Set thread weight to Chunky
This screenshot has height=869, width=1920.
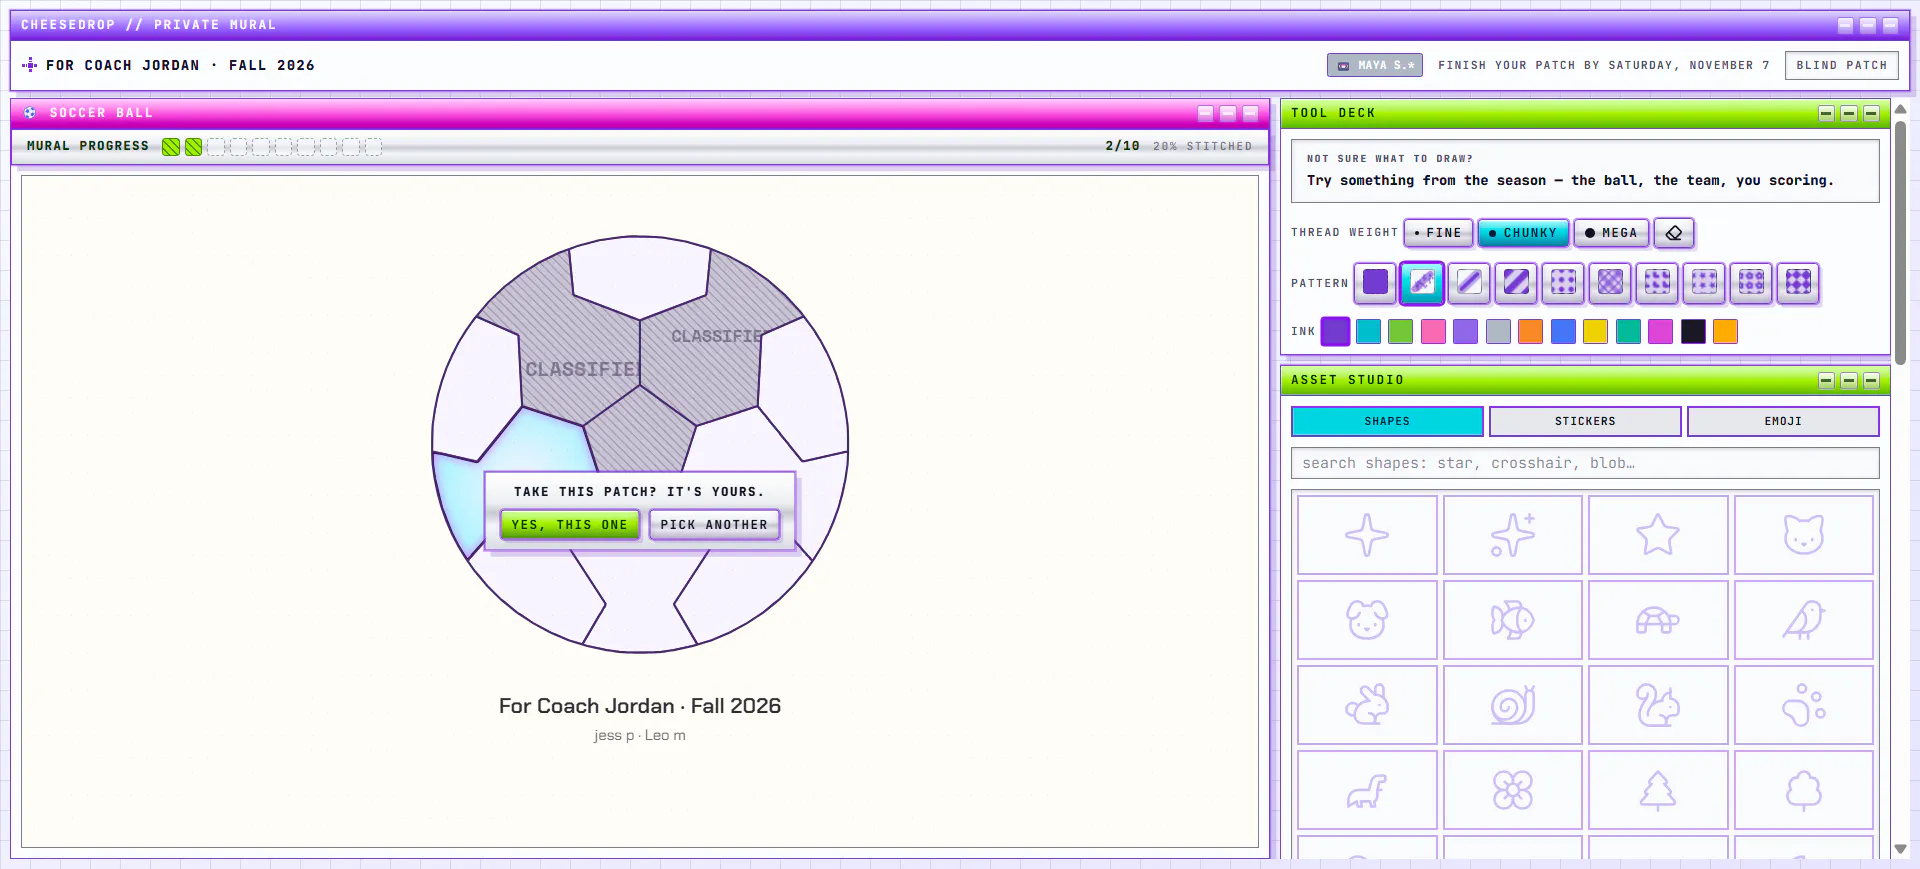pos(1523,233)
